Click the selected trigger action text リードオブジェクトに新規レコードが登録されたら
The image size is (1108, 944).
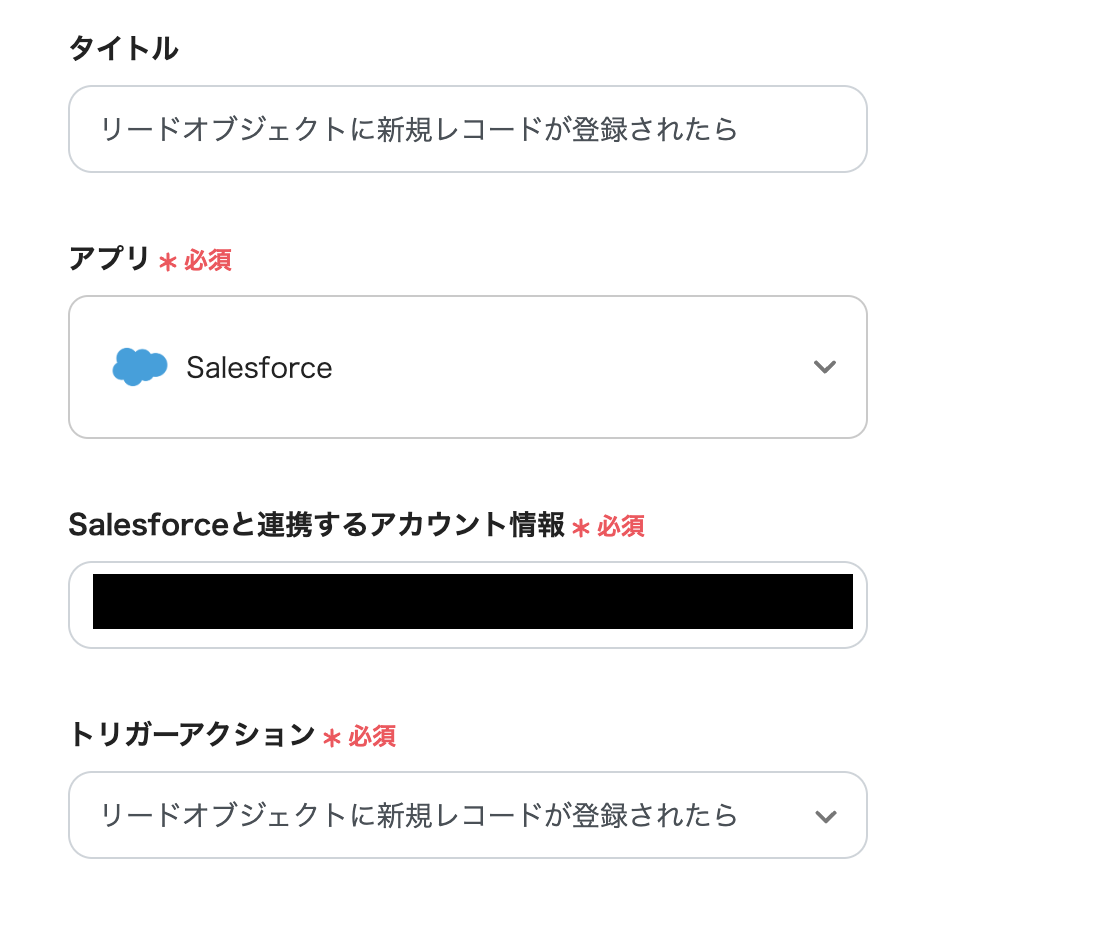tap(418, 816)
